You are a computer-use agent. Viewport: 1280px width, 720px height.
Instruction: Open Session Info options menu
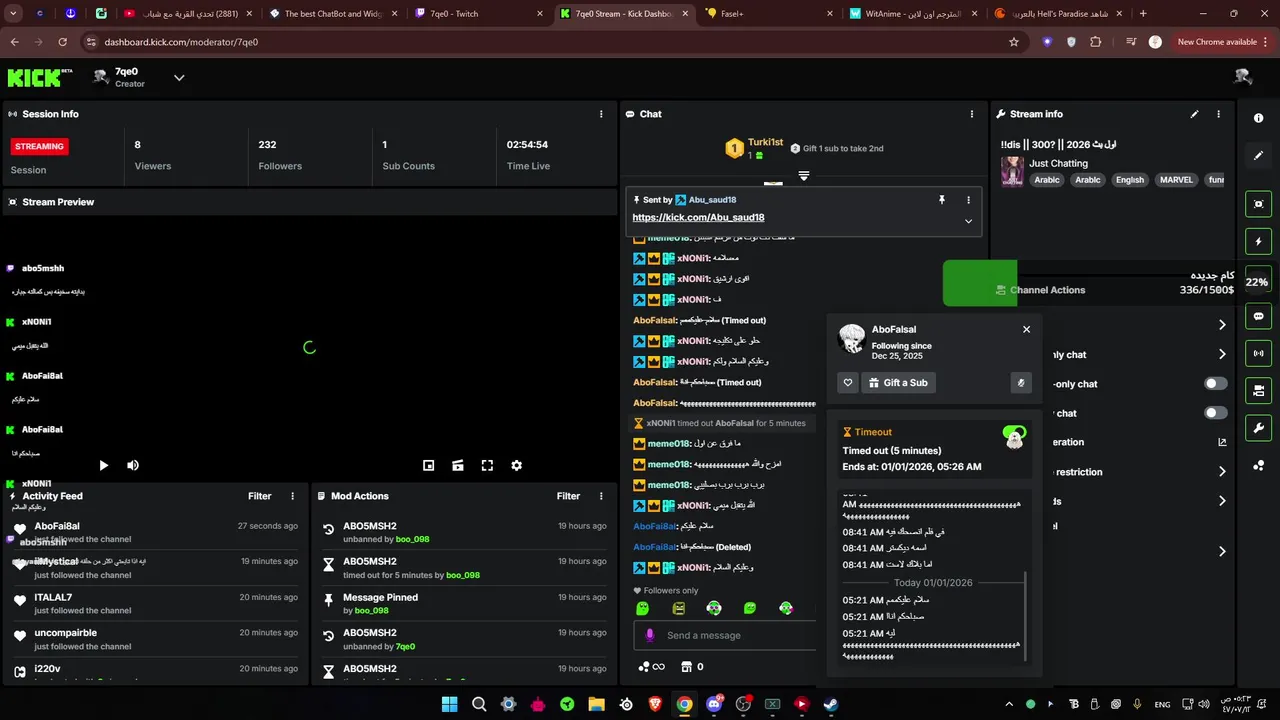pyautogui.click(x=601, y=114)
